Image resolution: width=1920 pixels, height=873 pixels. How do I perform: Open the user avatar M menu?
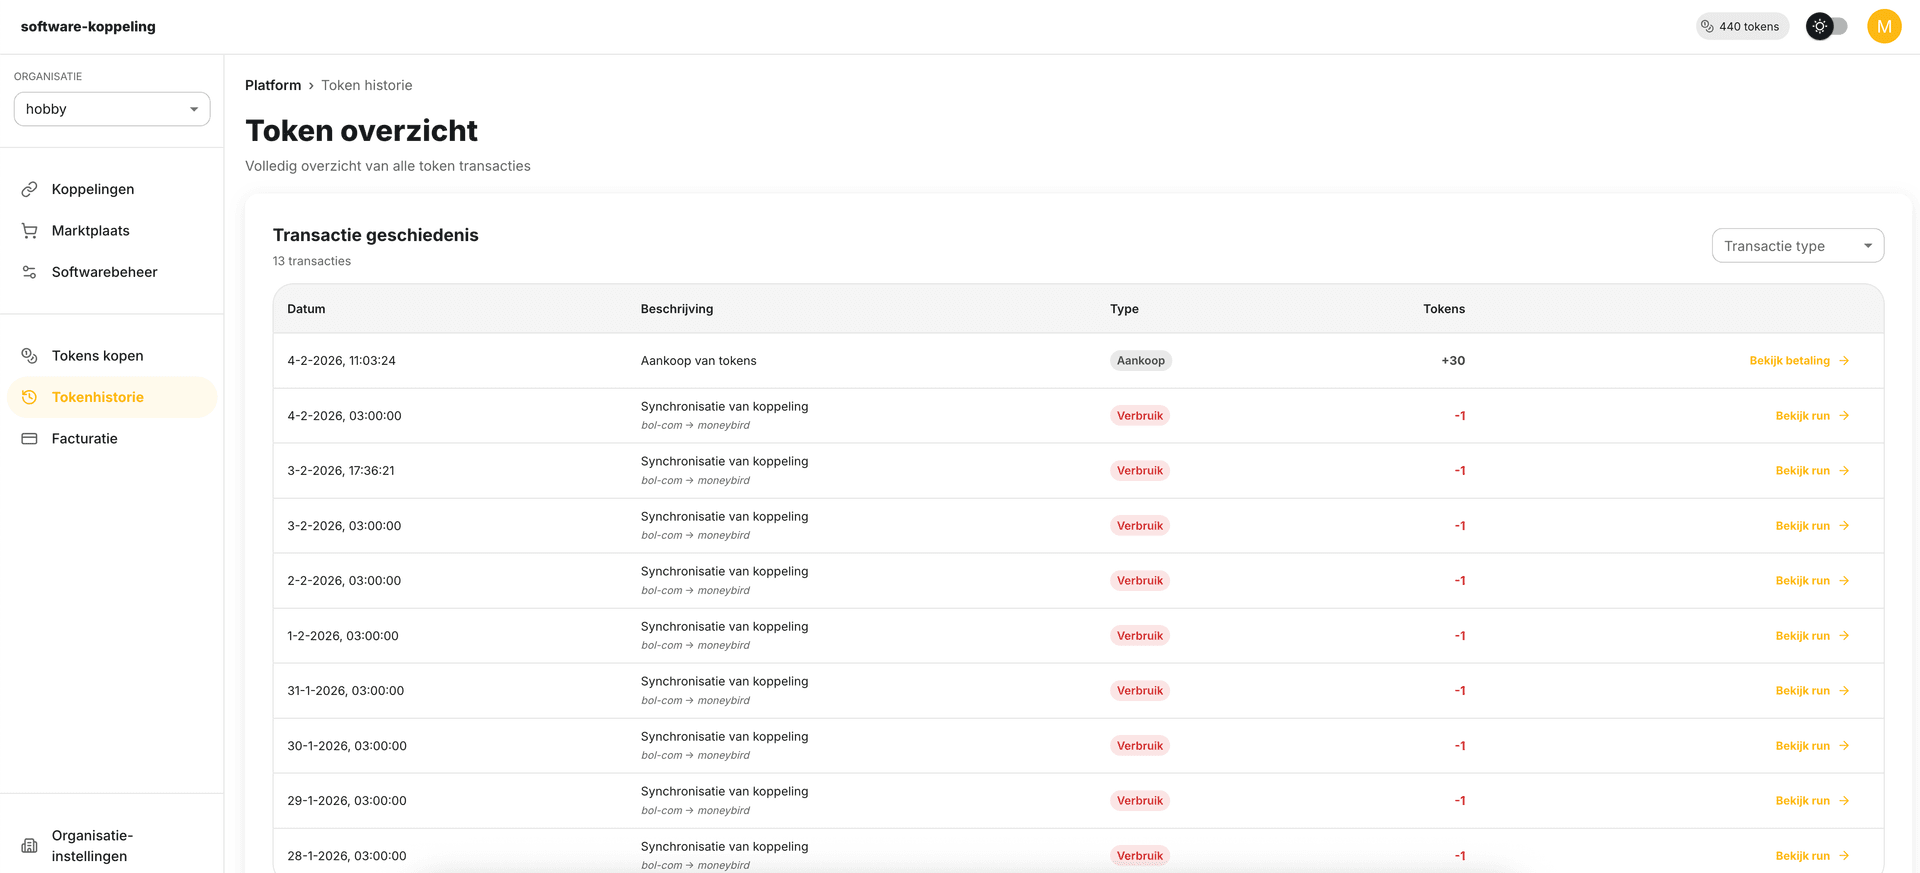pos(1884,27)
